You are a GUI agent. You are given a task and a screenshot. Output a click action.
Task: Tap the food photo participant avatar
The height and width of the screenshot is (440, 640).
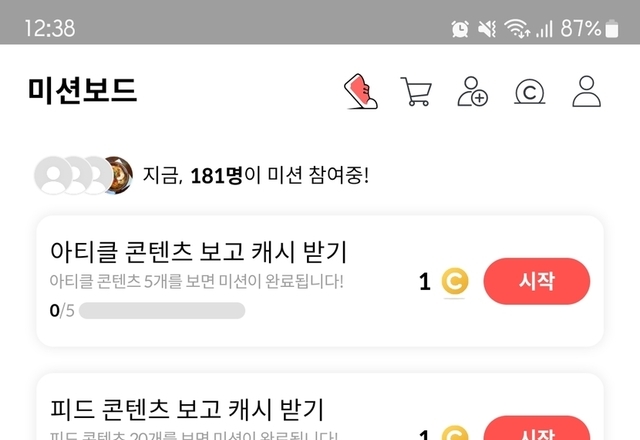[x=118, y=175]
